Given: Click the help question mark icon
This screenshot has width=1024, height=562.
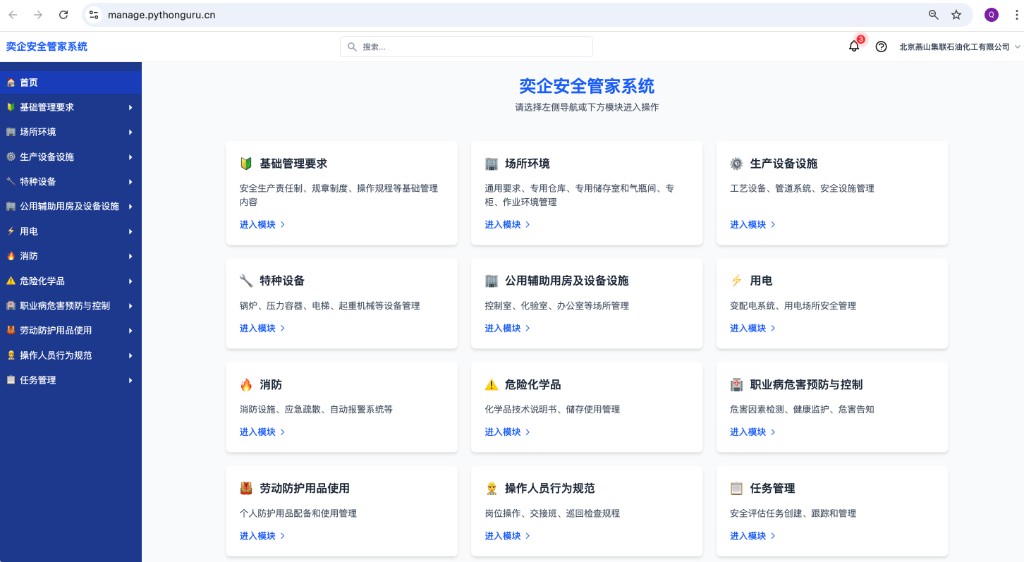Looking at the screenshot, I should (881, 47).
